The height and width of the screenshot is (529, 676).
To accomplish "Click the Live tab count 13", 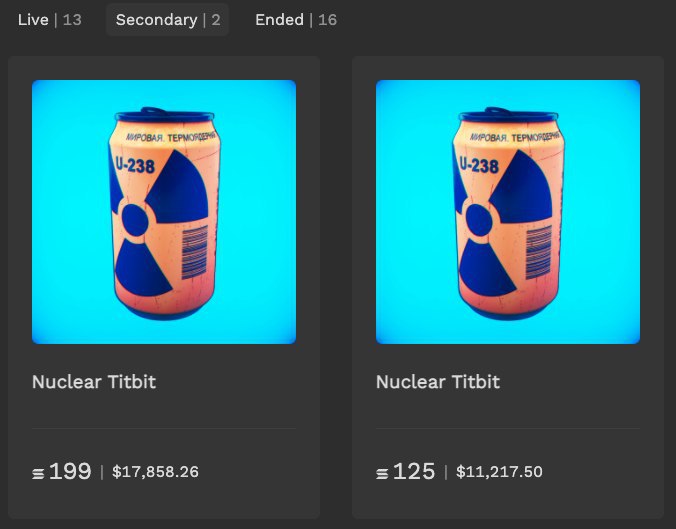I will pyautogui.click(x=72, y=20).
